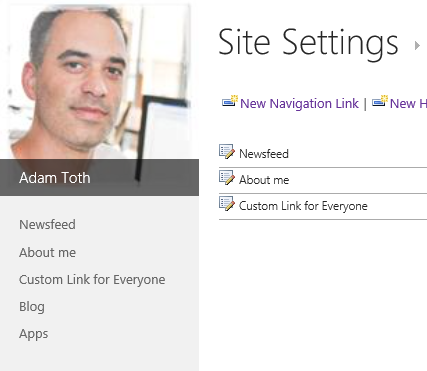
Task: Click the breadcrumb arrow after Site Settings
Action: coord(417,45)
